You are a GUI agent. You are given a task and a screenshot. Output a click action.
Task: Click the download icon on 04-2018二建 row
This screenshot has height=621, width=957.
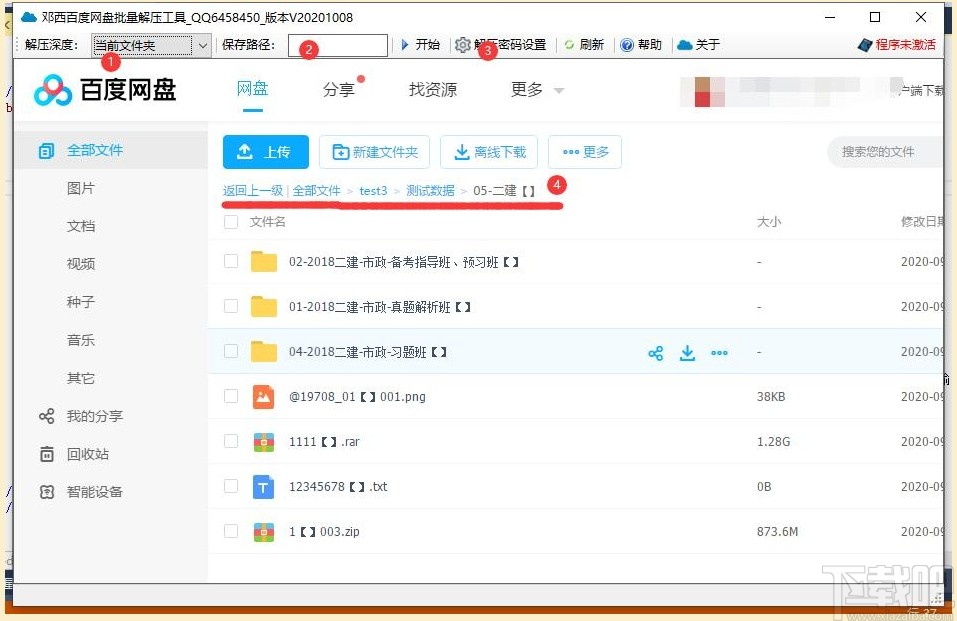click(688, 353)
